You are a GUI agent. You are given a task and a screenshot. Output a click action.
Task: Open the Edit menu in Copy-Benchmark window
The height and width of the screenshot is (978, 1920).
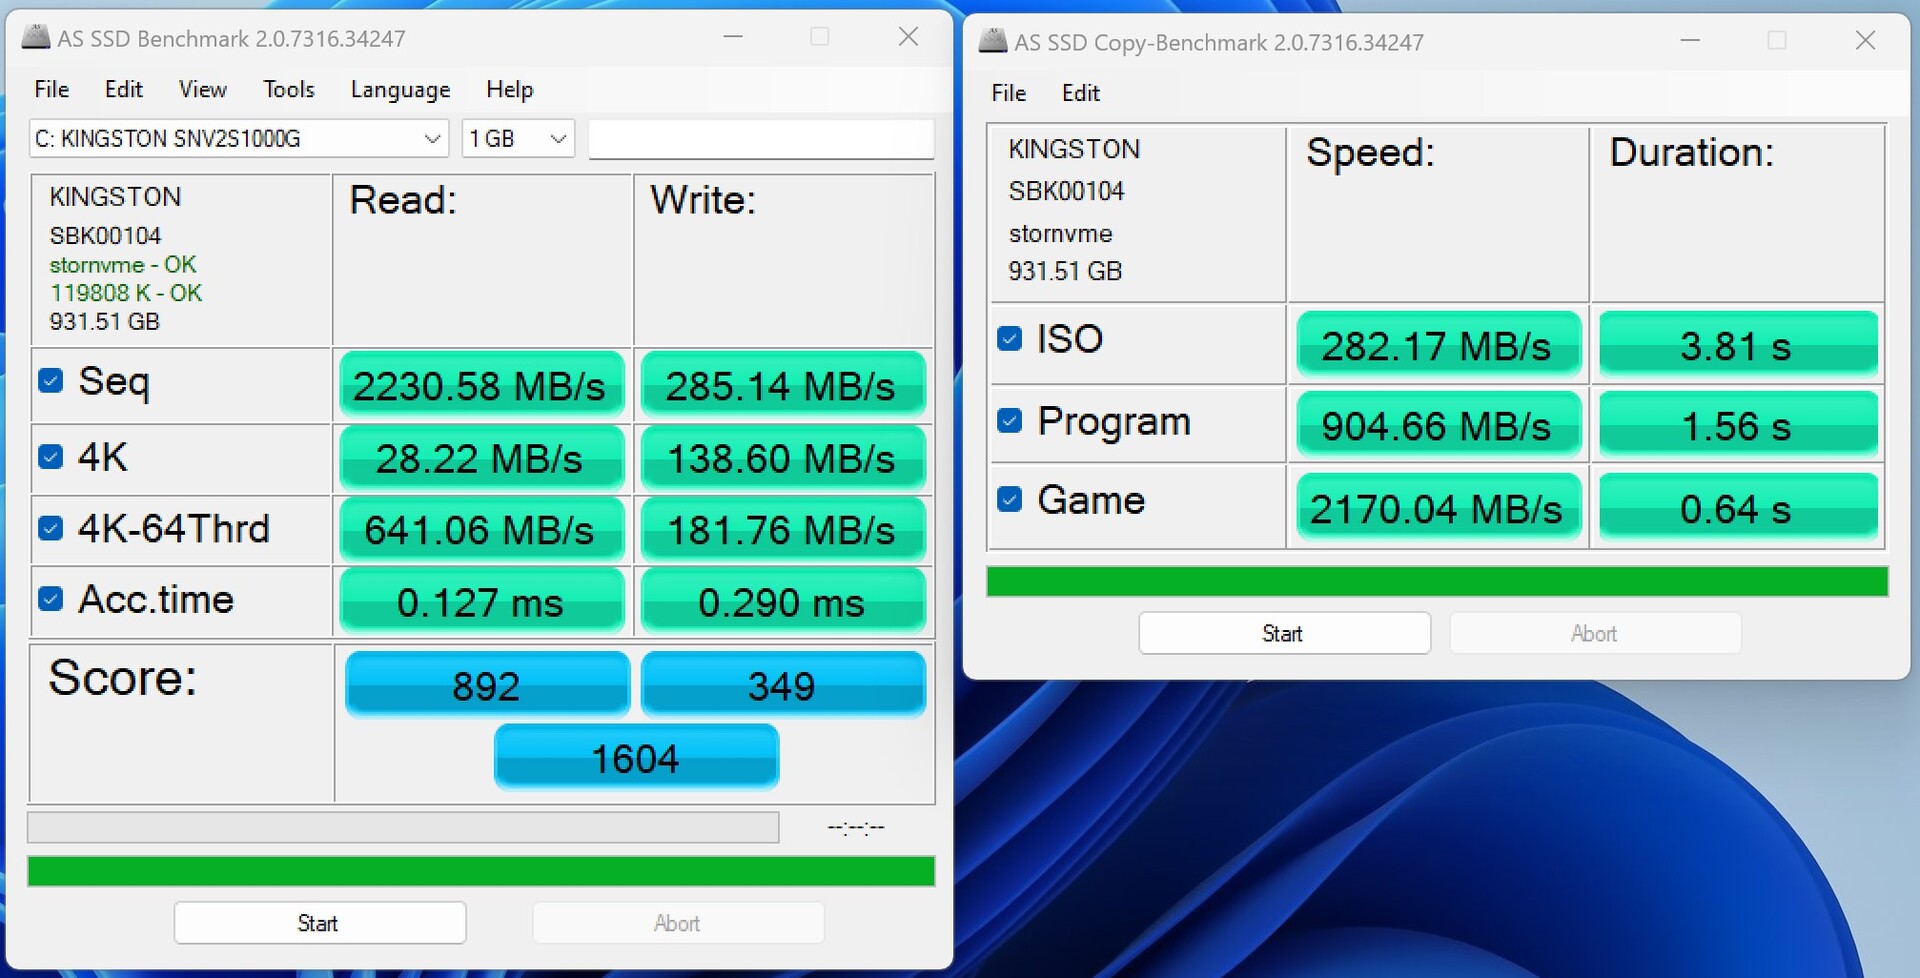point(1080,93)
